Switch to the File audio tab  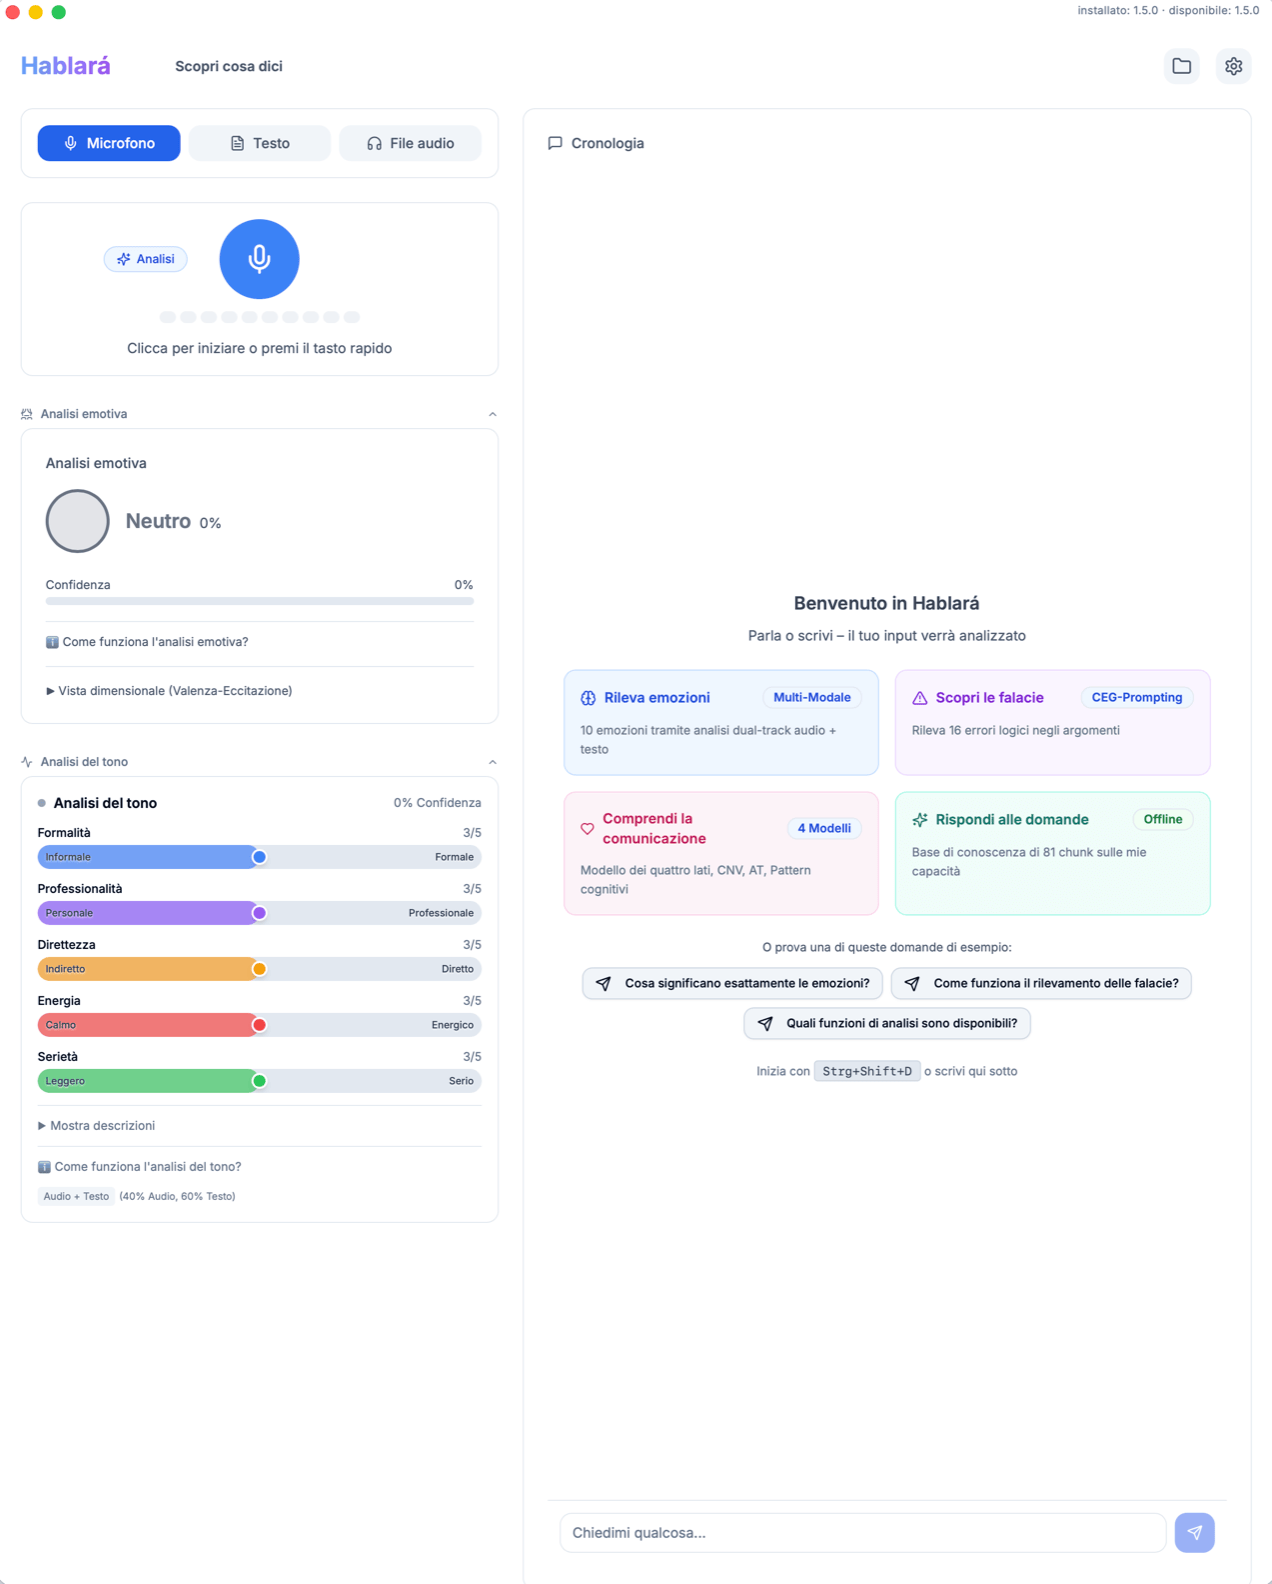(410, 143)
